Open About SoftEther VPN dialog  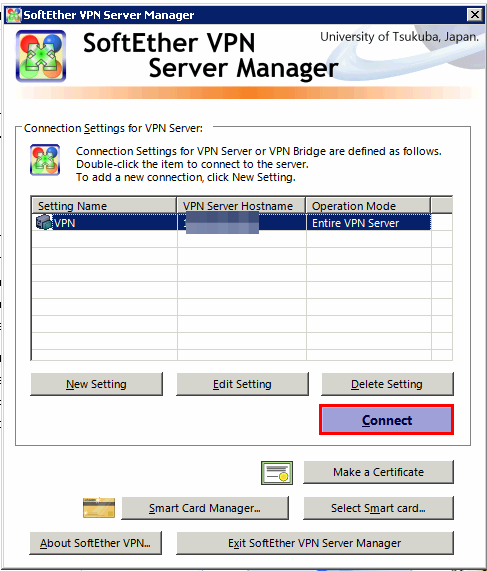(x=95, y=543)
